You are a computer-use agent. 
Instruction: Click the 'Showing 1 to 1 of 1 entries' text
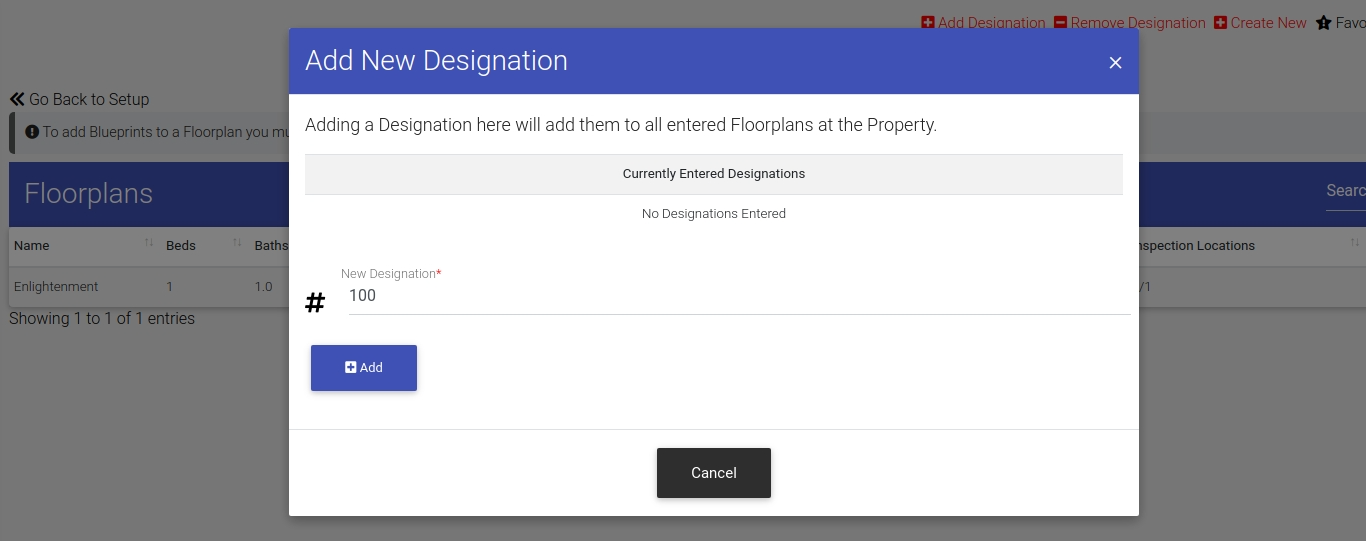click(x=102, y=319)
